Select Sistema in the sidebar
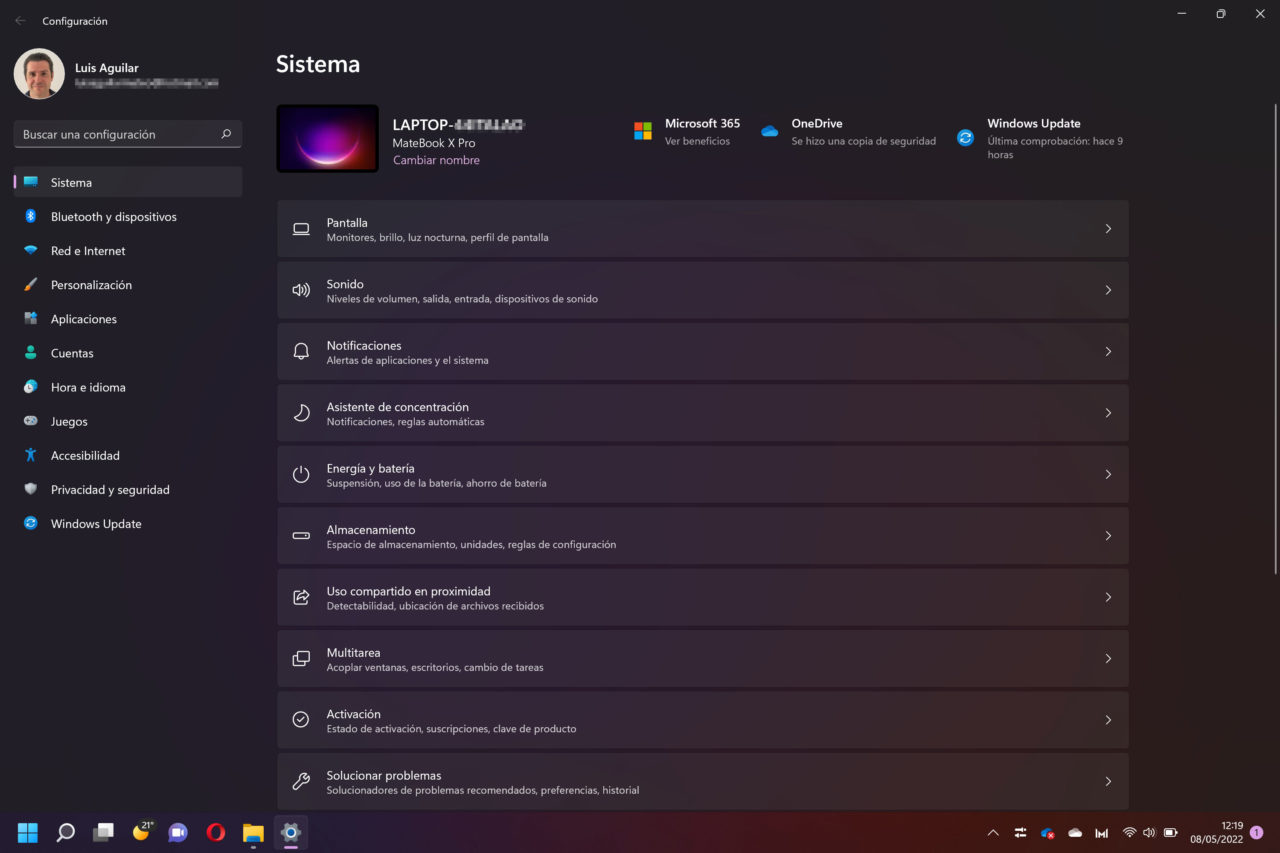This screenshot has height=853, width=1280. 128,182
